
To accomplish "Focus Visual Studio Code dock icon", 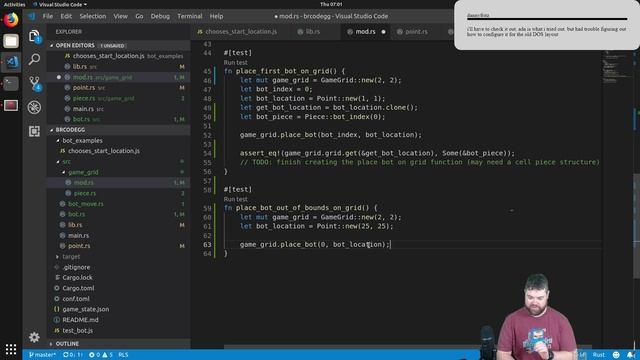I will tap(11, 62).
